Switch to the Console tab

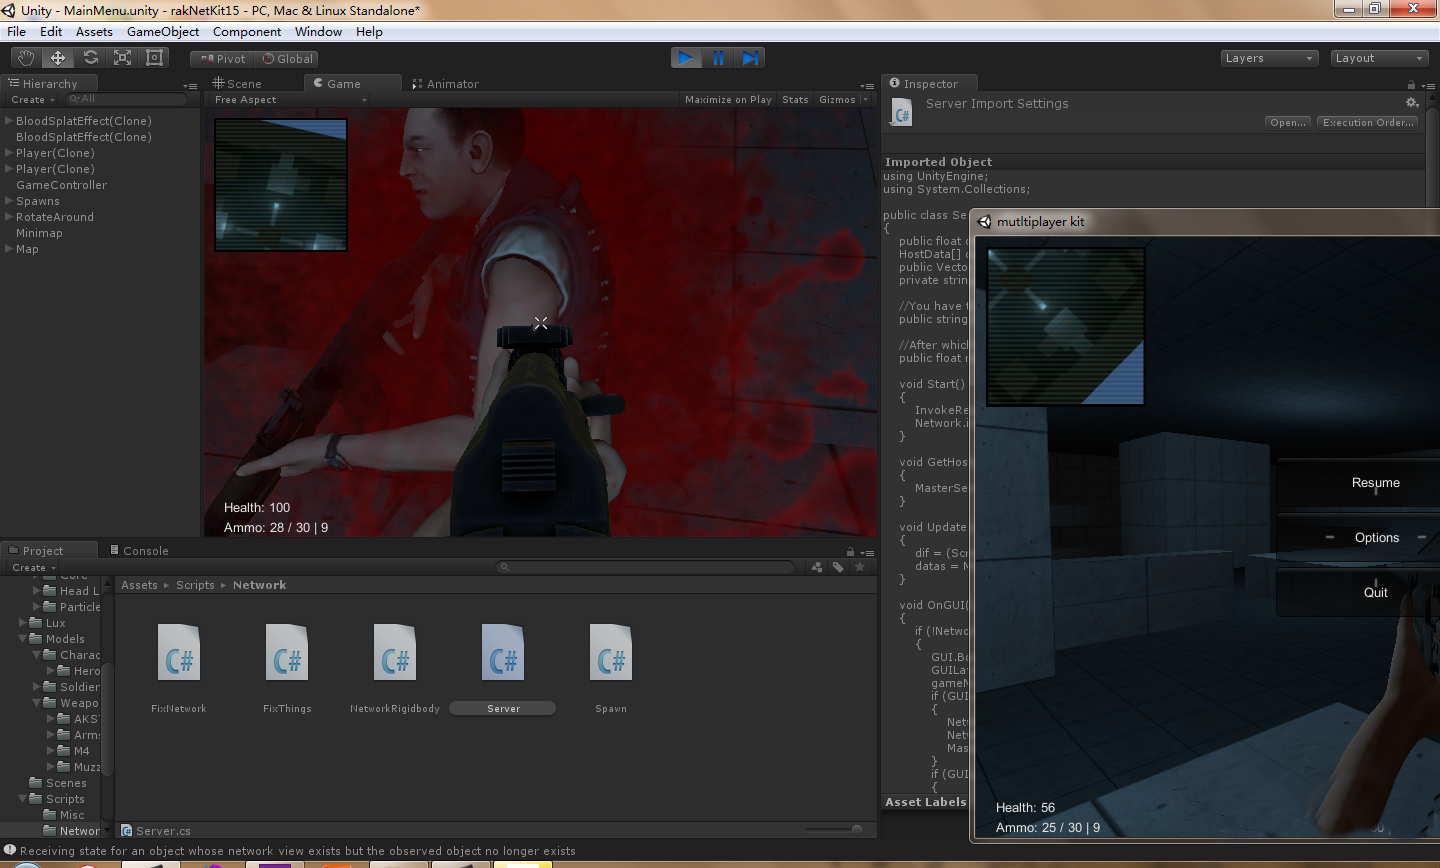[139, 551]
